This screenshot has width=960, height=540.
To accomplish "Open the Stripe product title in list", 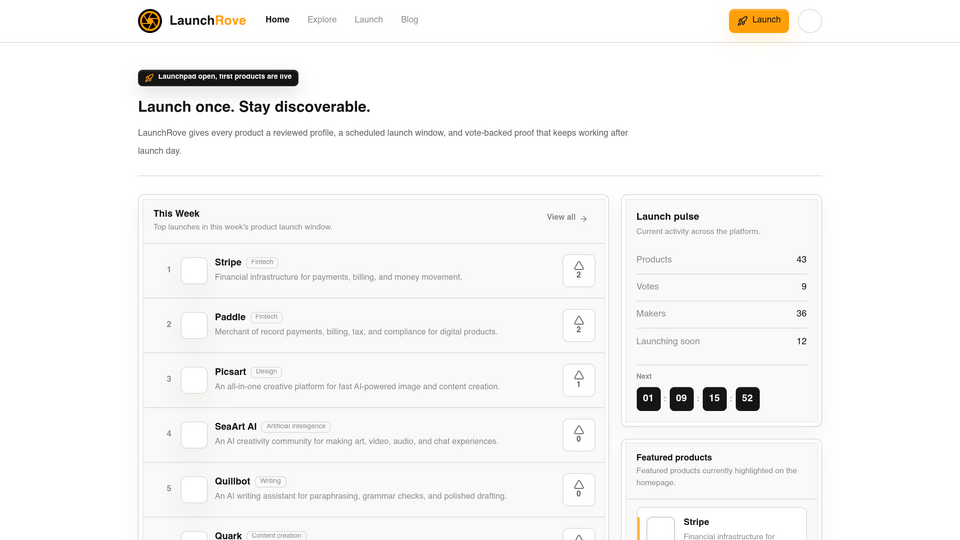I will point(228,262).
